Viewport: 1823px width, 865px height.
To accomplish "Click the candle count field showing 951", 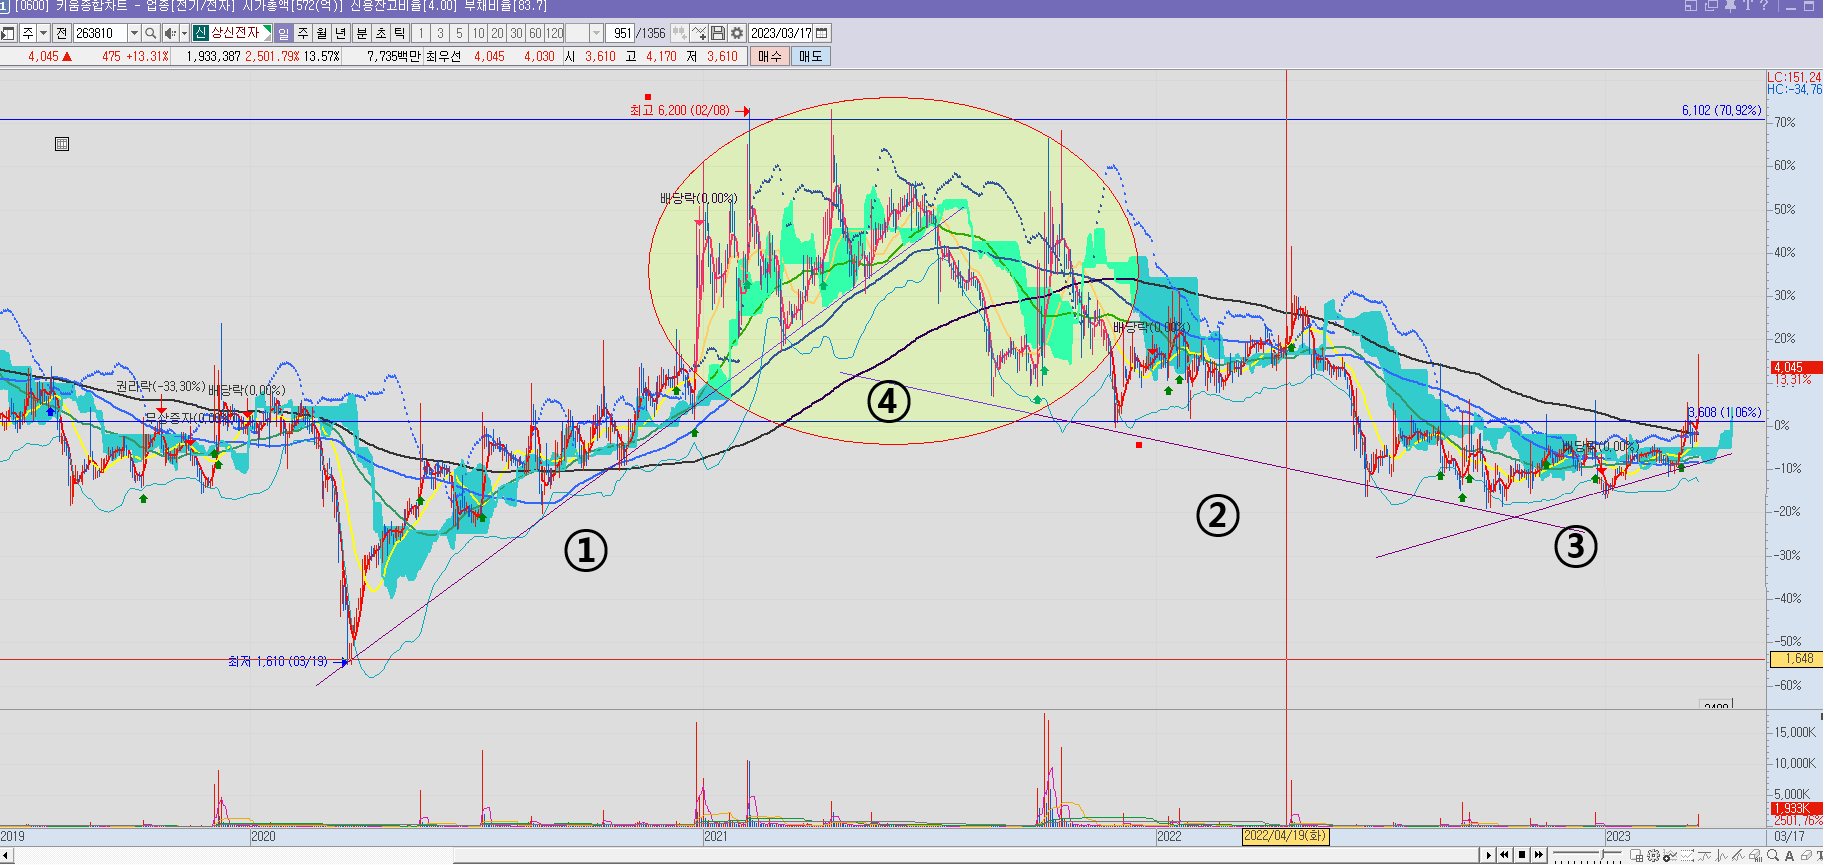I will 620,33.
